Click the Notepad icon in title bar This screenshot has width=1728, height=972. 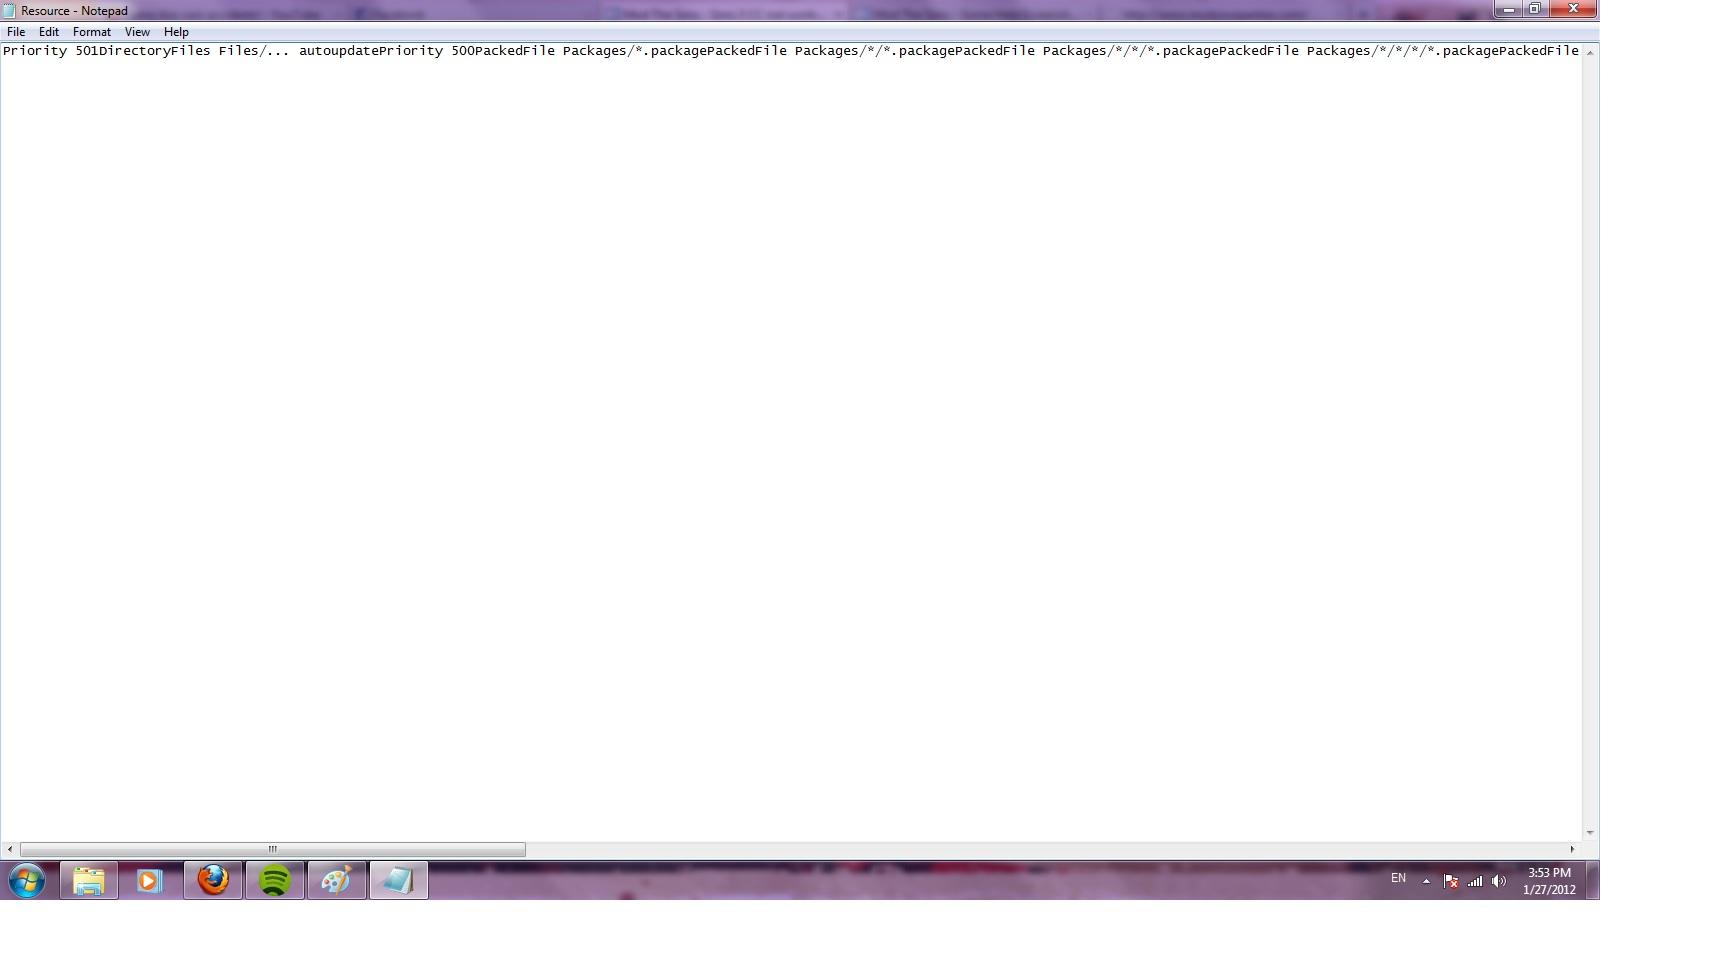pos(9,11)
